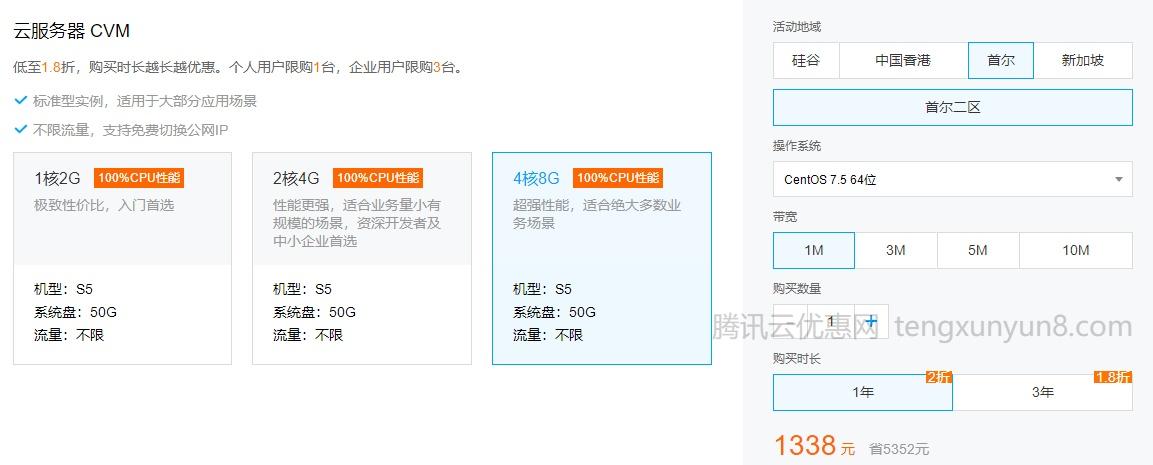
Task: Click 超强性能 description in 4核8G card
Action: pos(597,214)
